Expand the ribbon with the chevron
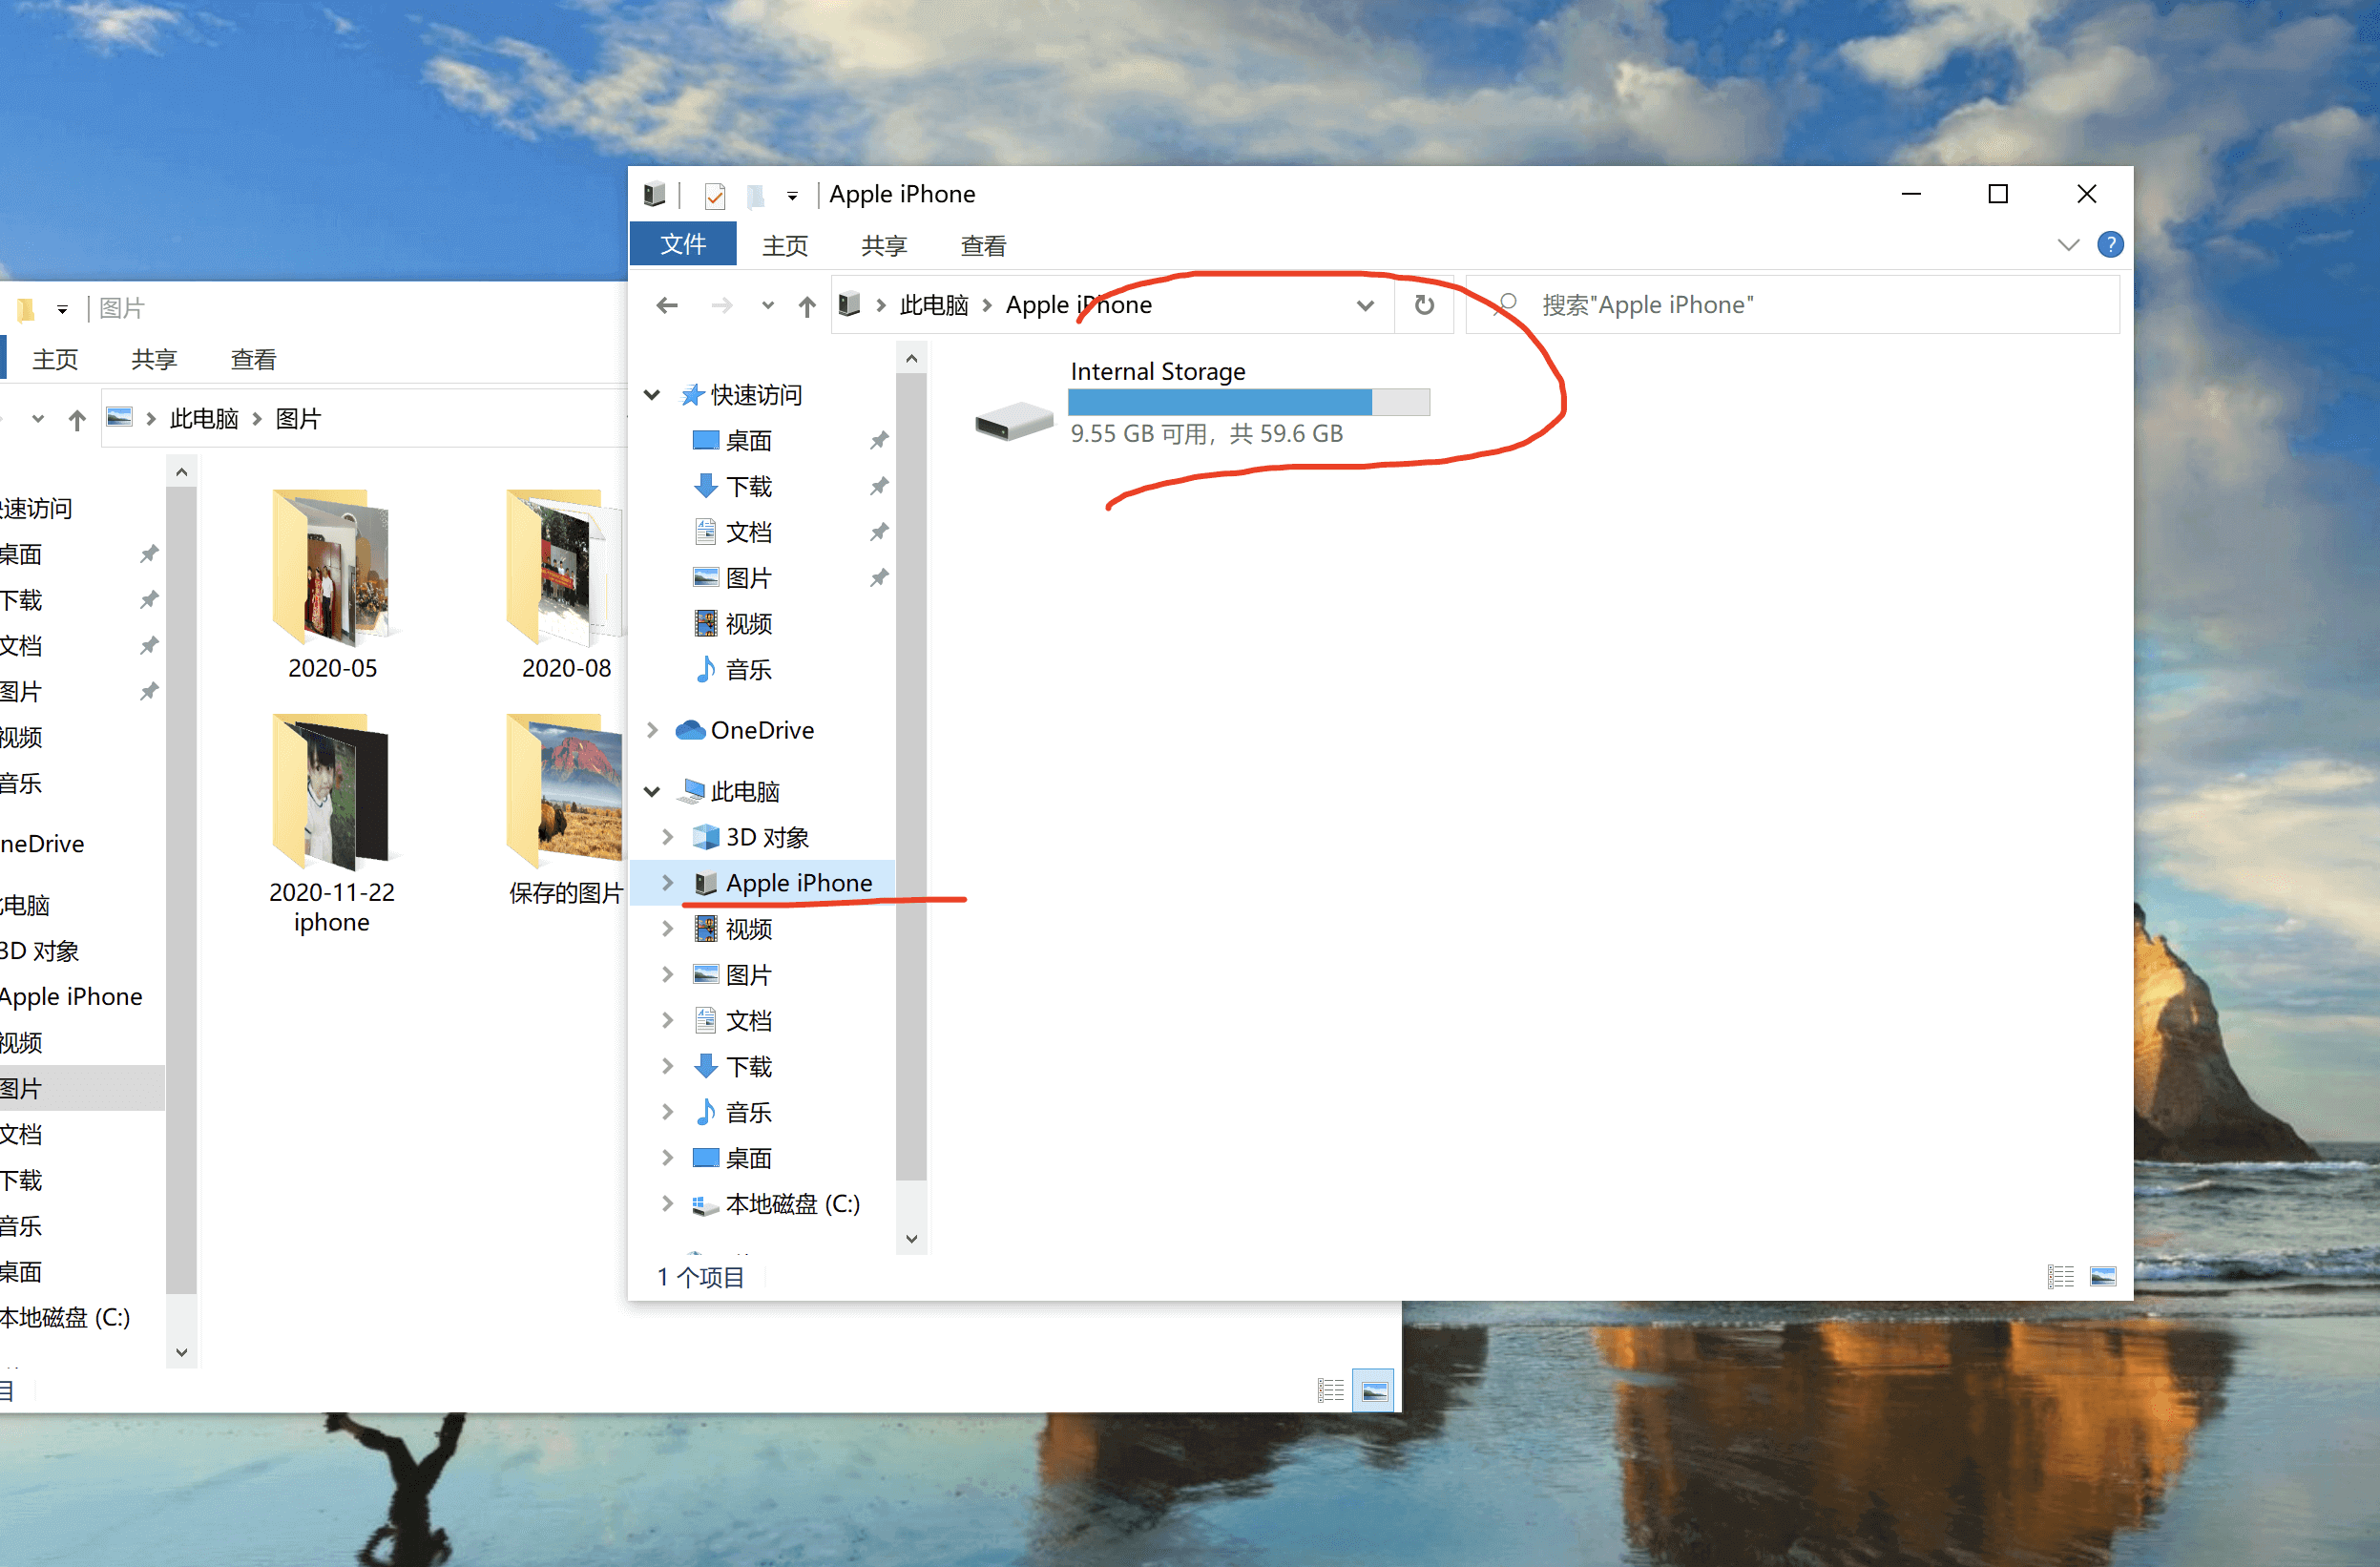2380x1567 pixels. point(2068,245)
